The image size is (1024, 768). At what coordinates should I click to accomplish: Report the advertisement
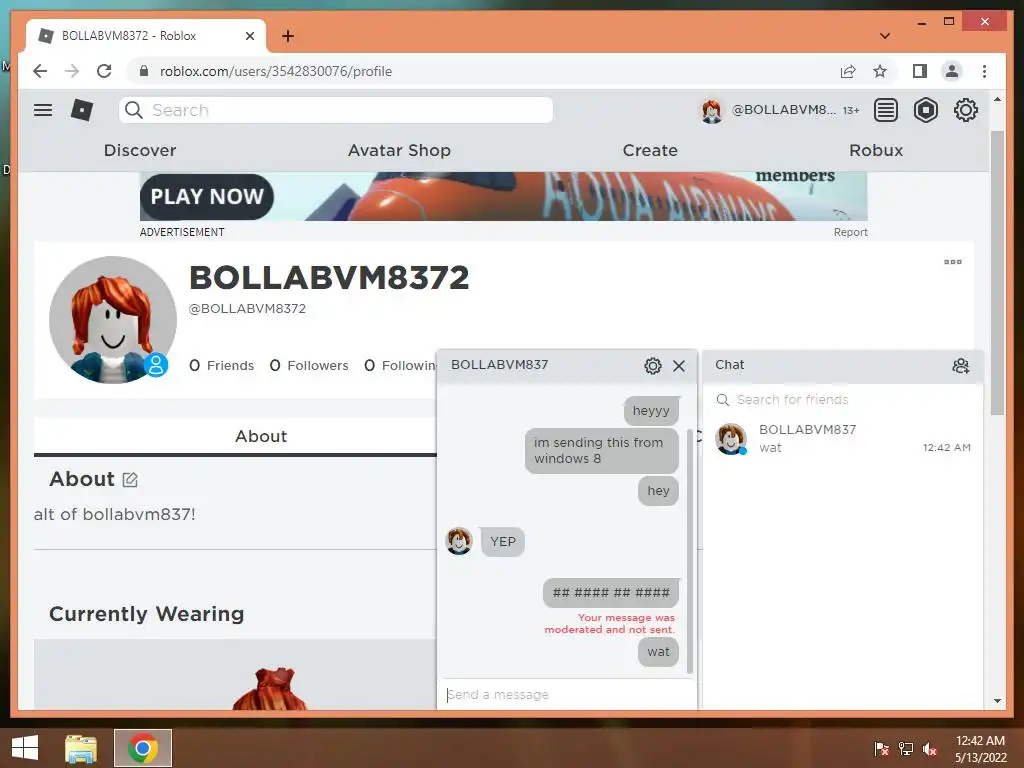click(x=850, y=232)
